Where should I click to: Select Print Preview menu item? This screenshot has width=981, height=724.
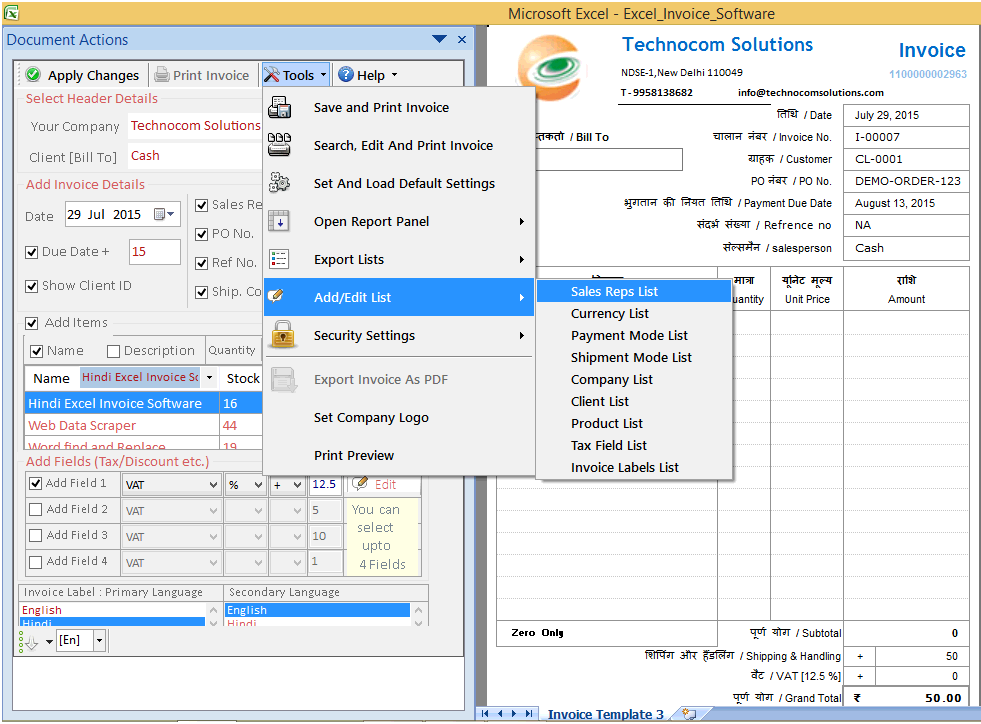tap(399, 456)
